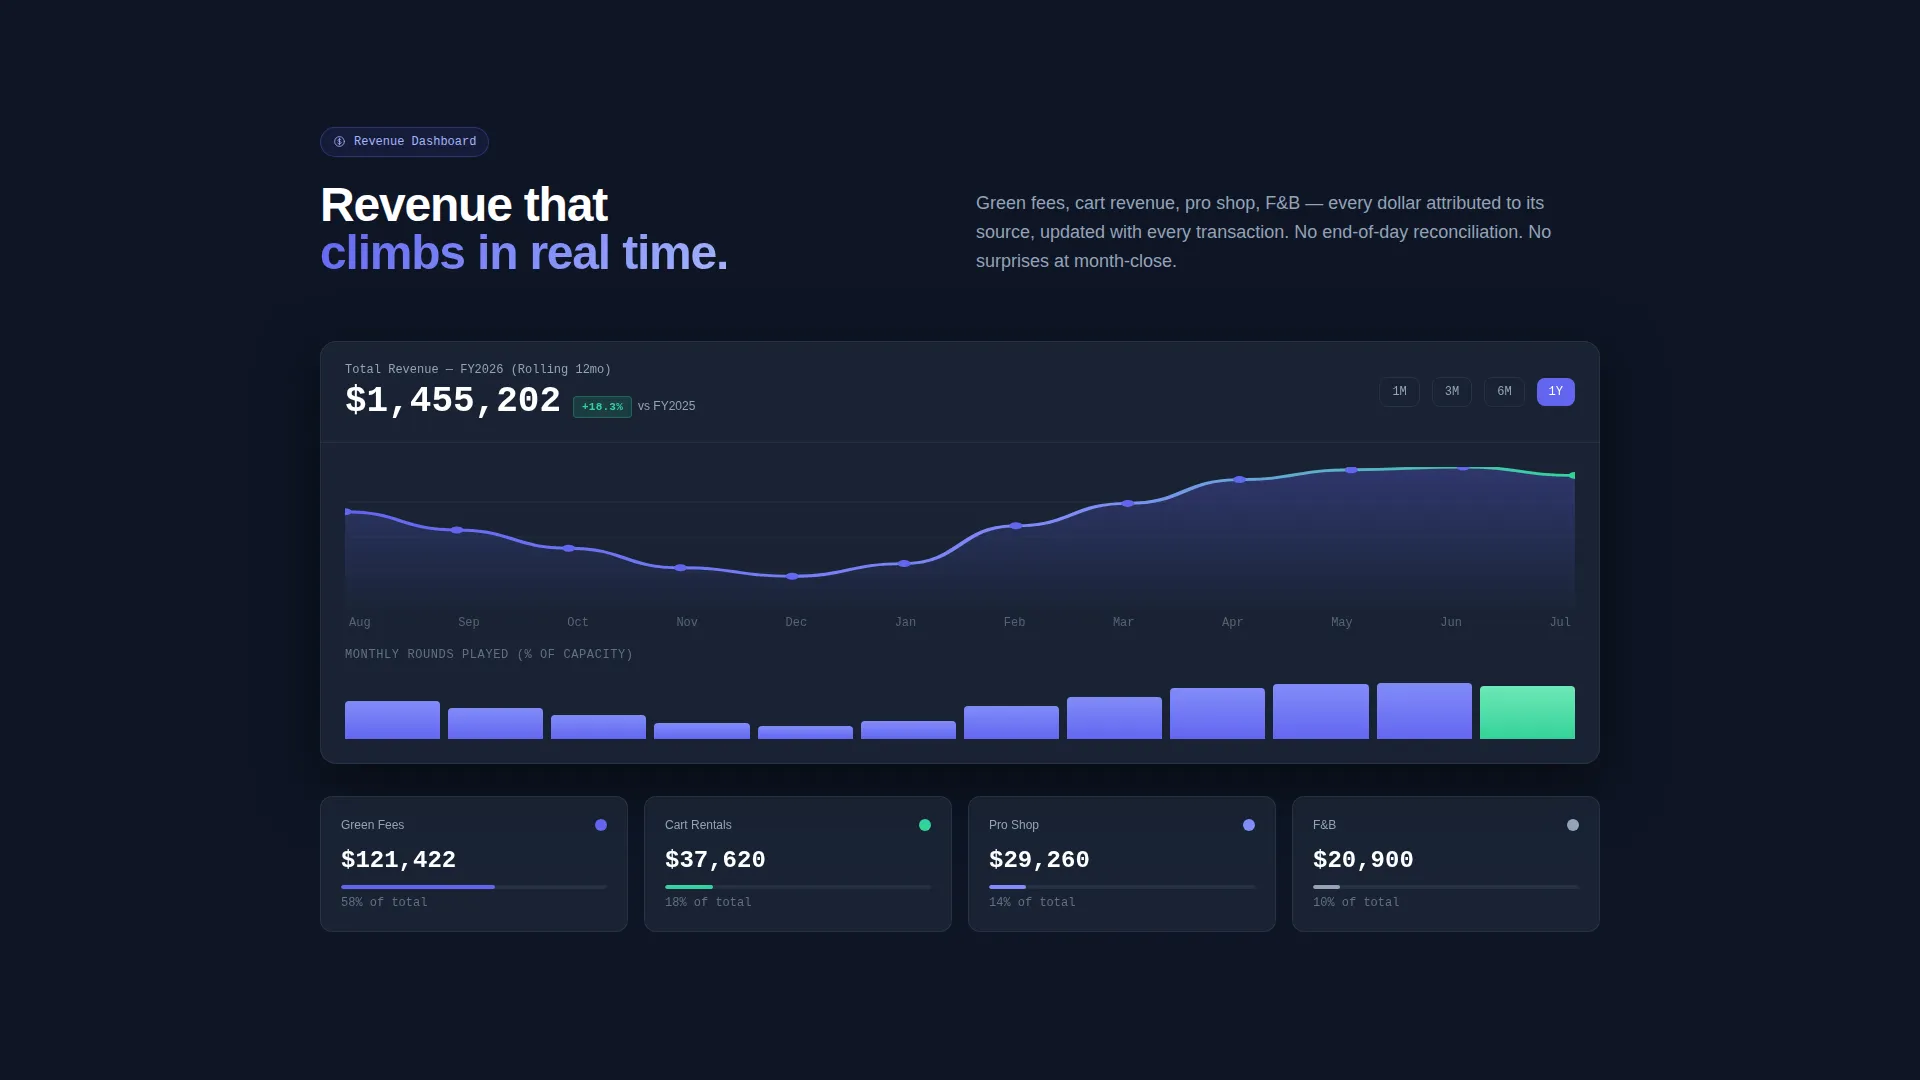Click the F&B gray color dot

(x=1573, y=825)
